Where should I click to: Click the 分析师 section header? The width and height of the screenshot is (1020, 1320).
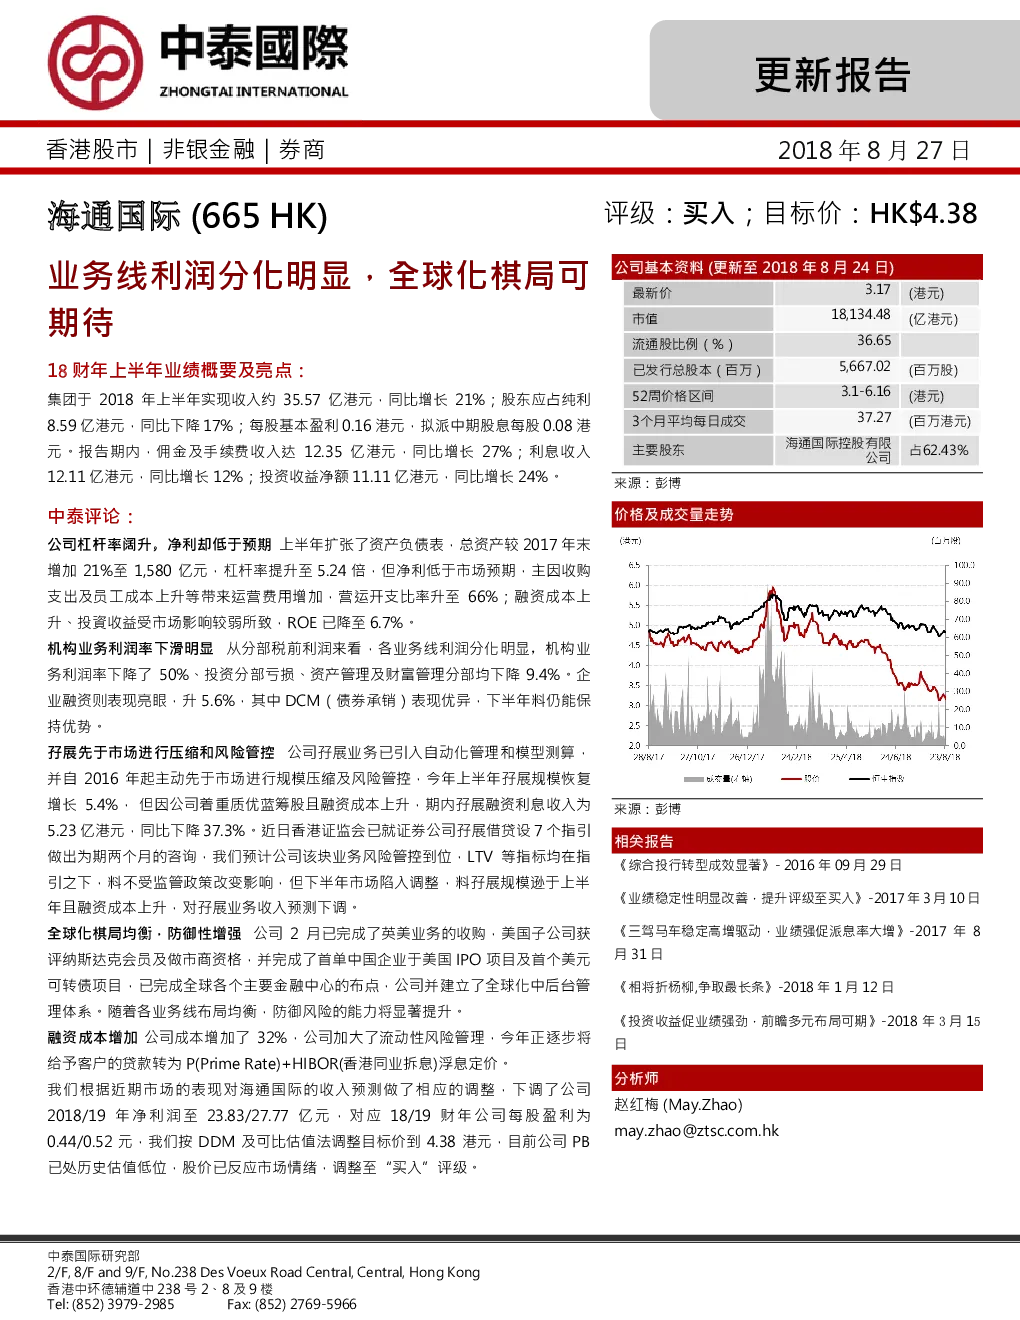point(797,1078)
